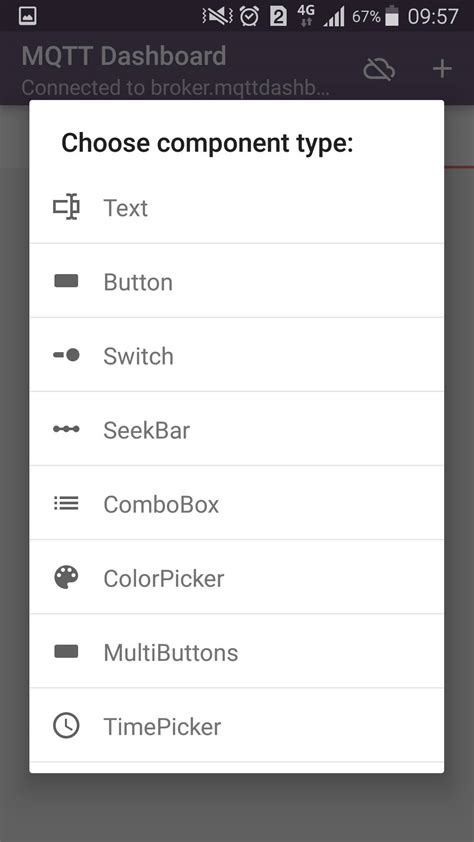Viewport: 474px width, 842px height.
Task: Click the Button component rectangle icon
Action: pyautogui.click(x=66, y=281)
